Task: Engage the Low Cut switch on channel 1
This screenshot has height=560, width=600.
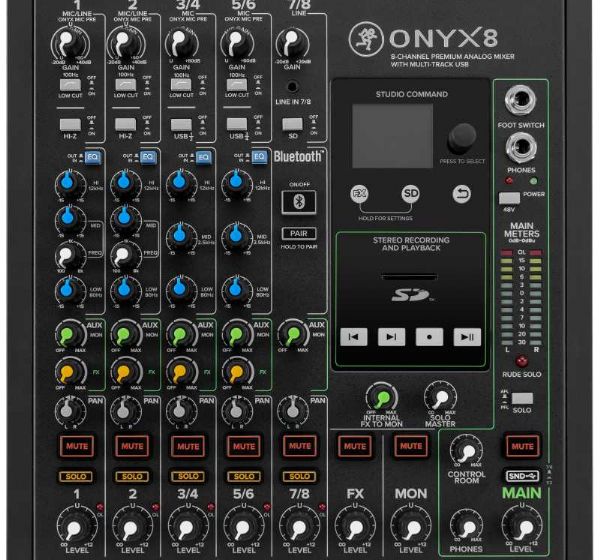Action: pyautogui.click(x=70, y=85)
